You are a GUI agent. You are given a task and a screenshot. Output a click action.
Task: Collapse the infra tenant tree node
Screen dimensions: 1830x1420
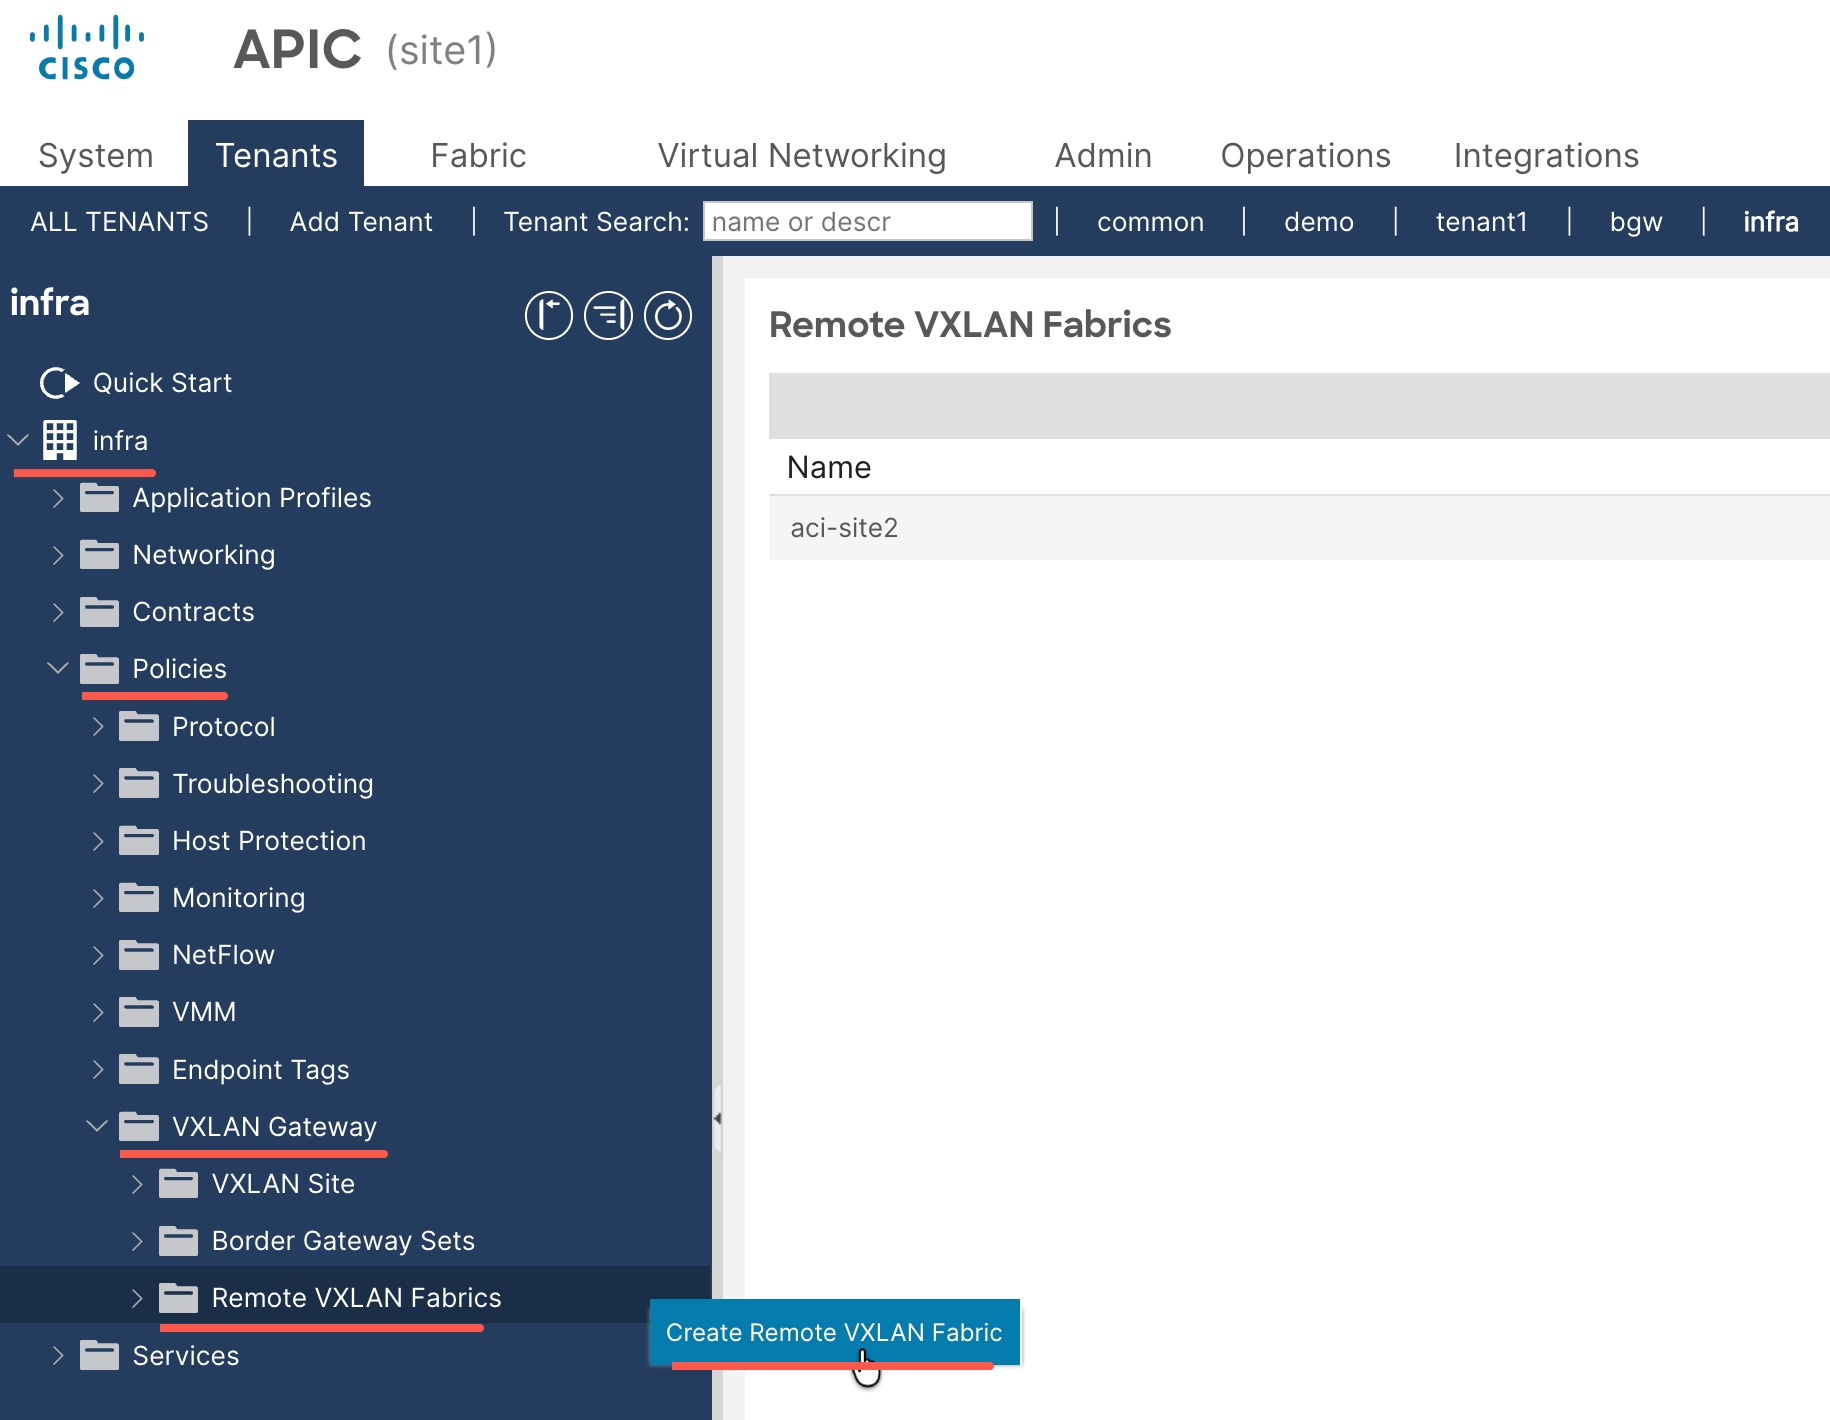click(x=18, y=440)
